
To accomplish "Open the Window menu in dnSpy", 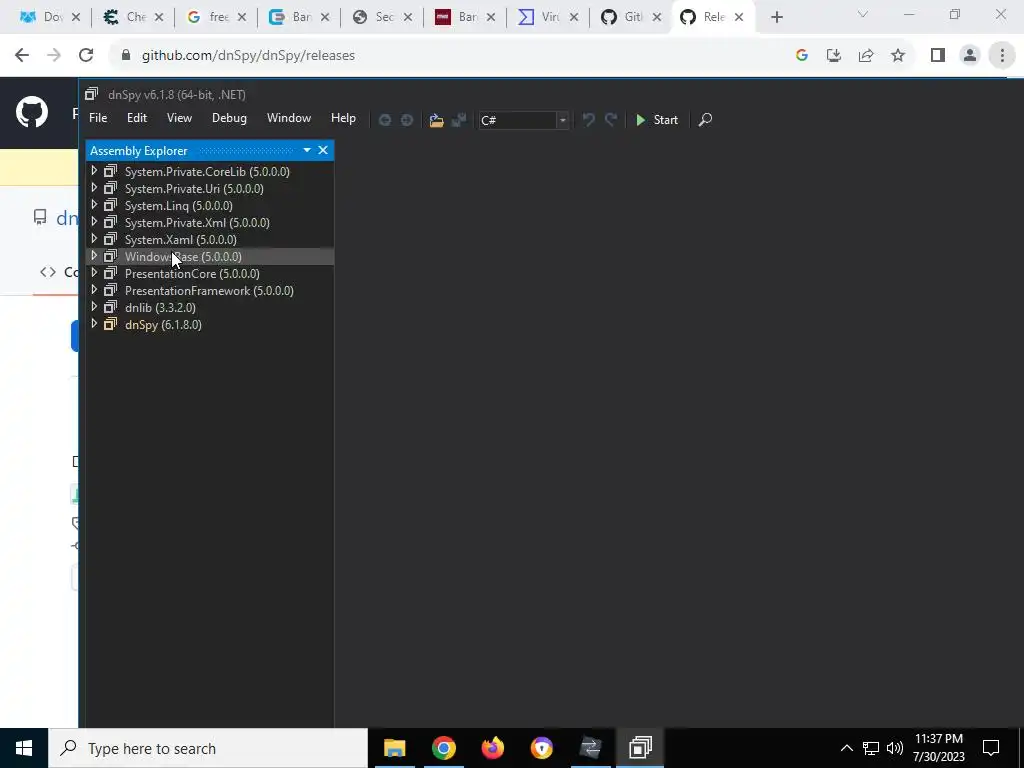I will click(289, 118).
